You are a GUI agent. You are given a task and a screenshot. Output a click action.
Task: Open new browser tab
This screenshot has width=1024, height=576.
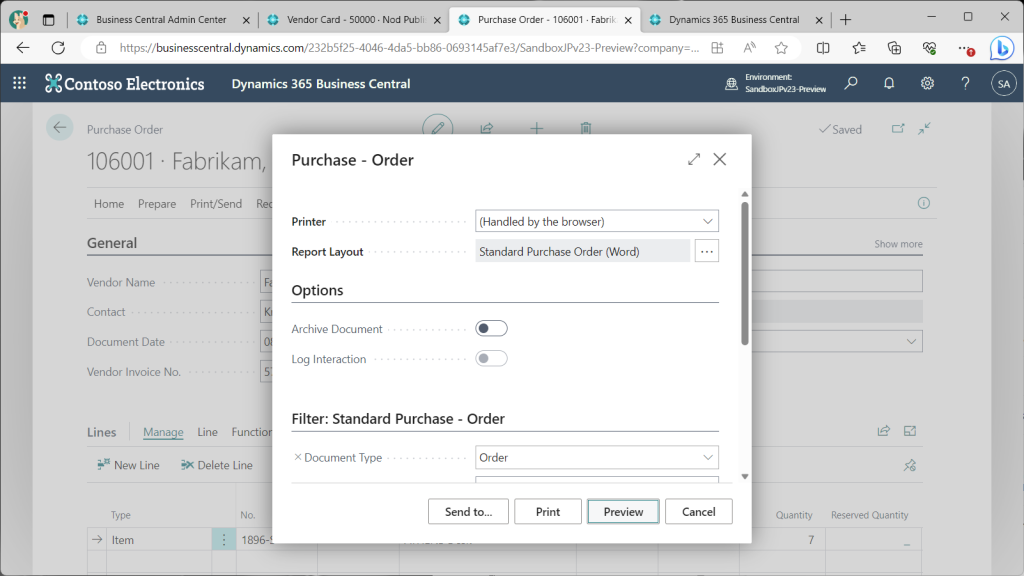tap(845, 20)
